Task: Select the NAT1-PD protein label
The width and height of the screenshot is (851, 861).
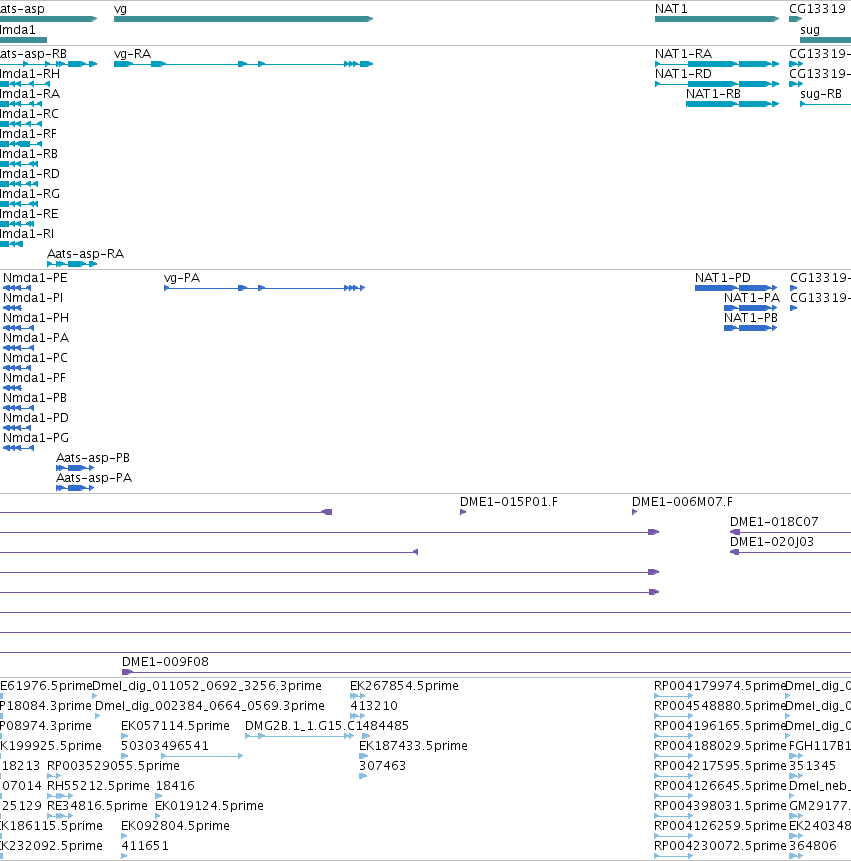Action: click(723, 278)
